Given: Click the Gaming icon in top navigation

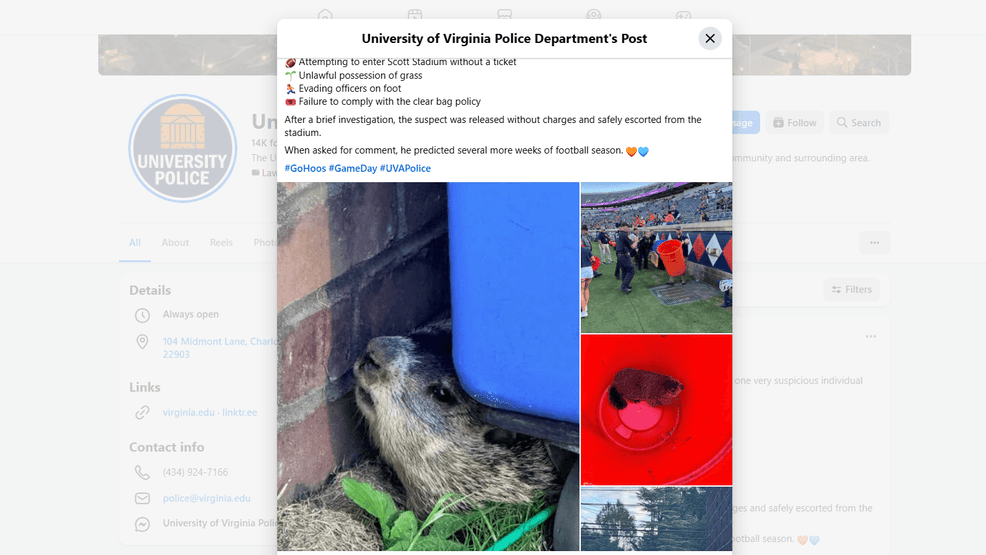Looking at the screenshot, I should 684,15.
